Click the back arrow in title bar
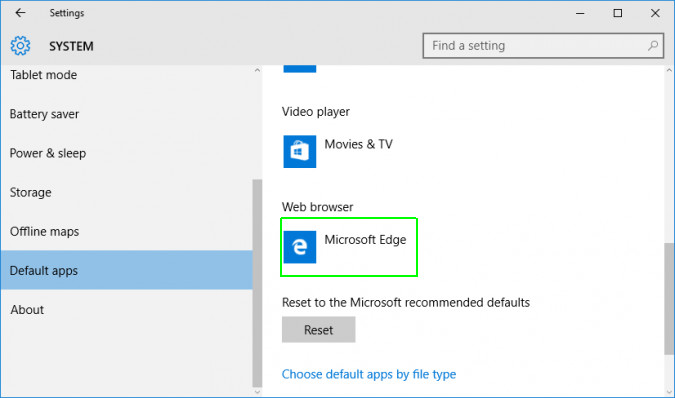Image resolution: width=675 pixels, height=398 pixels. [20, 13]
